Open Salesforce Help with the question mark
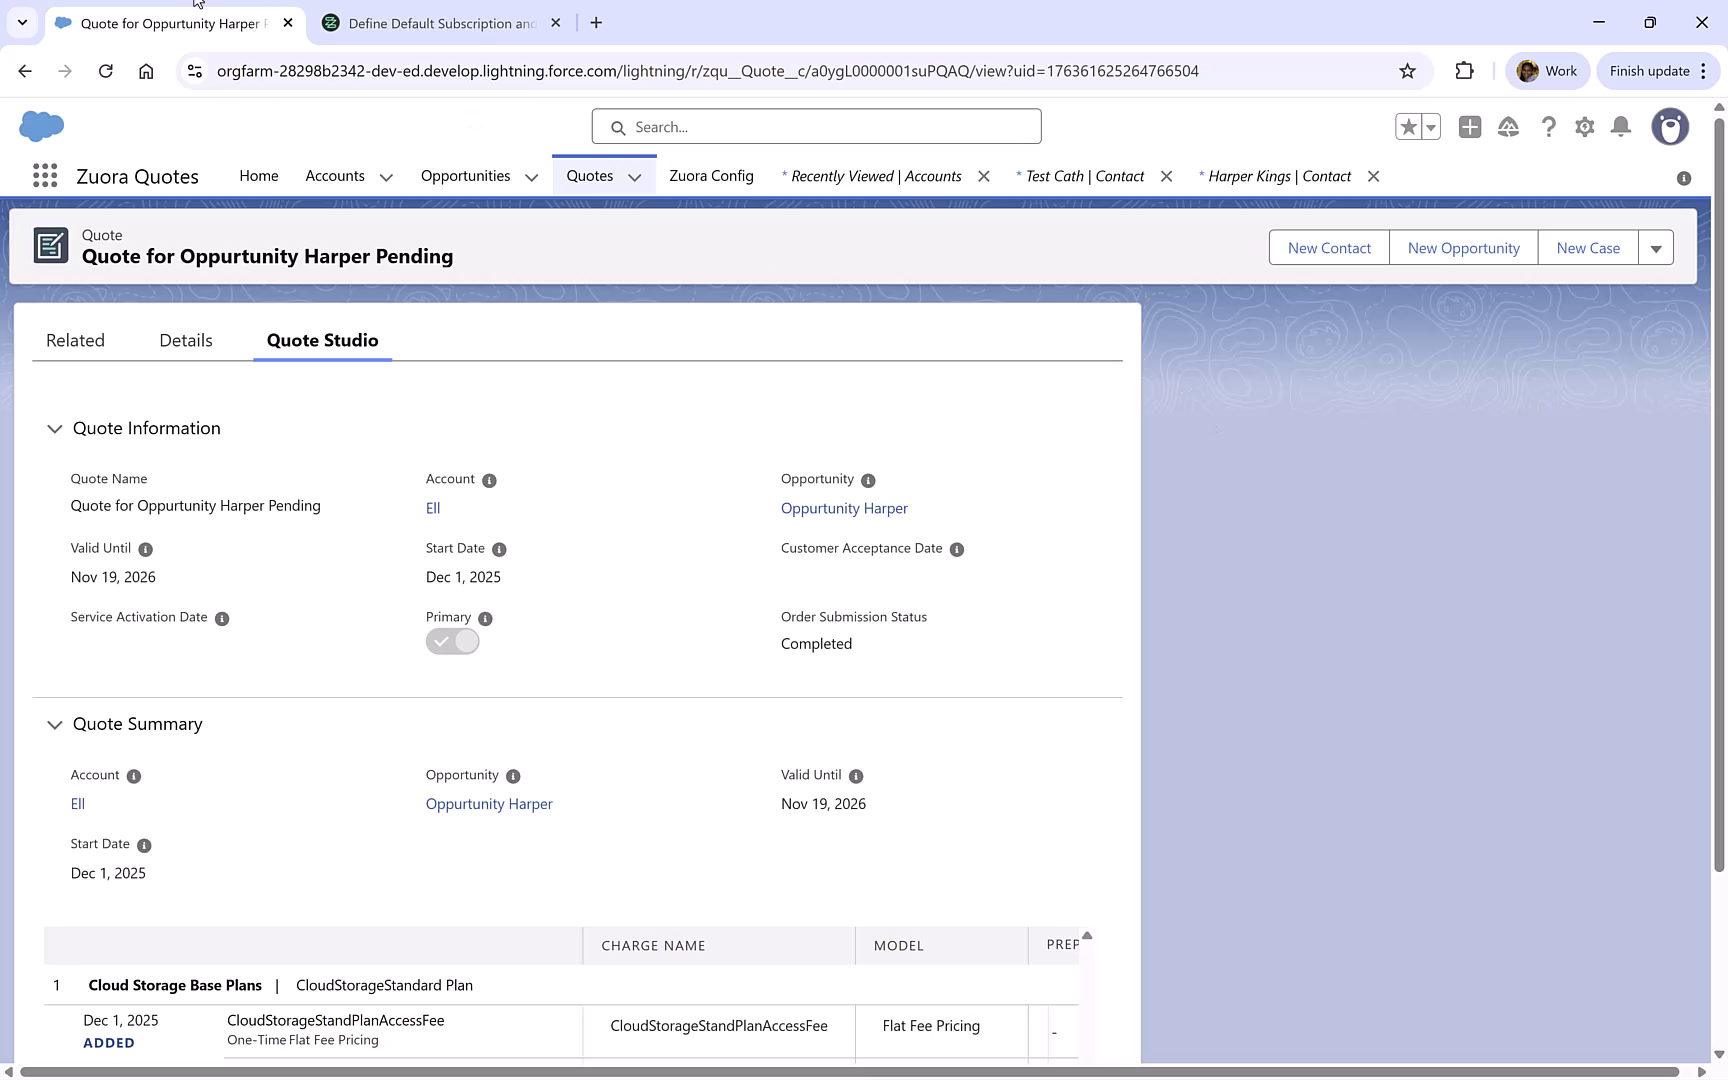 [1549, 127]
